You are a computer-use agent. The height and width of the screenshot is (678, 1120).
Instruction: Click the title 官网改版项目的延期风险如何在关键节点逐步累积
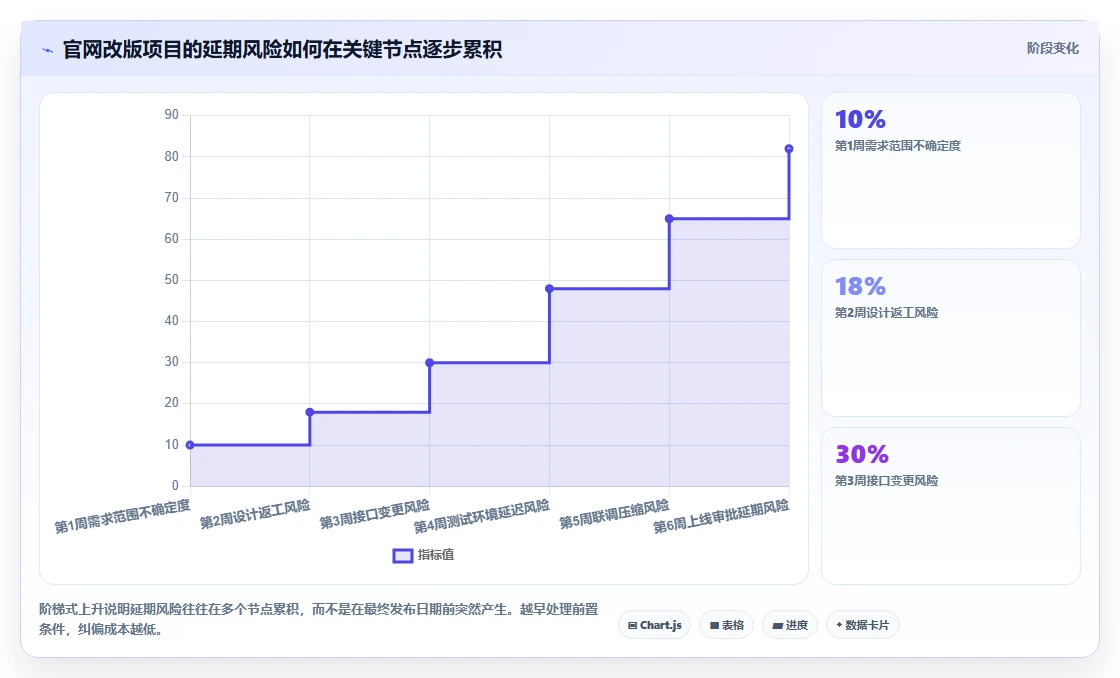pos(282,49)
